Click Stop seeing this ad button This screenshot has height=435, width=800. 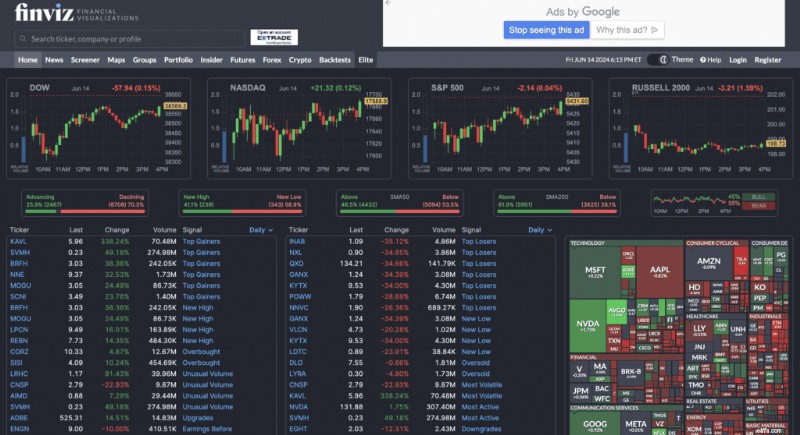pyautogui.click(x=546, y=30)
